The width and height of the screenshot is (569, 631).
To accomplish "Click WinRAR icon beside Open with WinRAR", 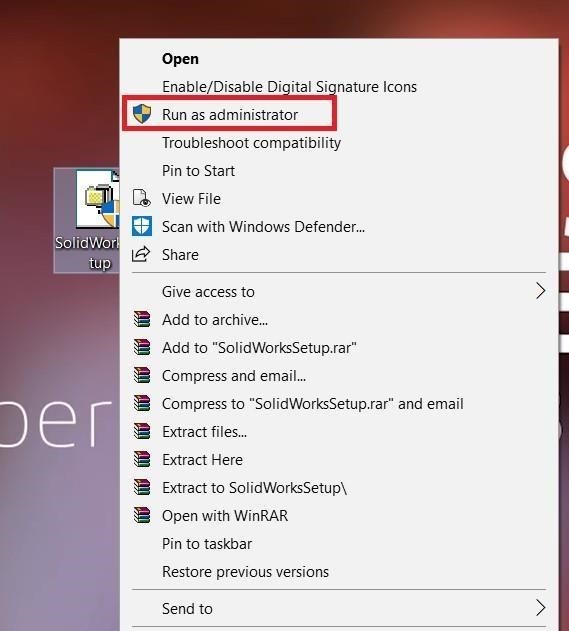I will click(142, 516).
